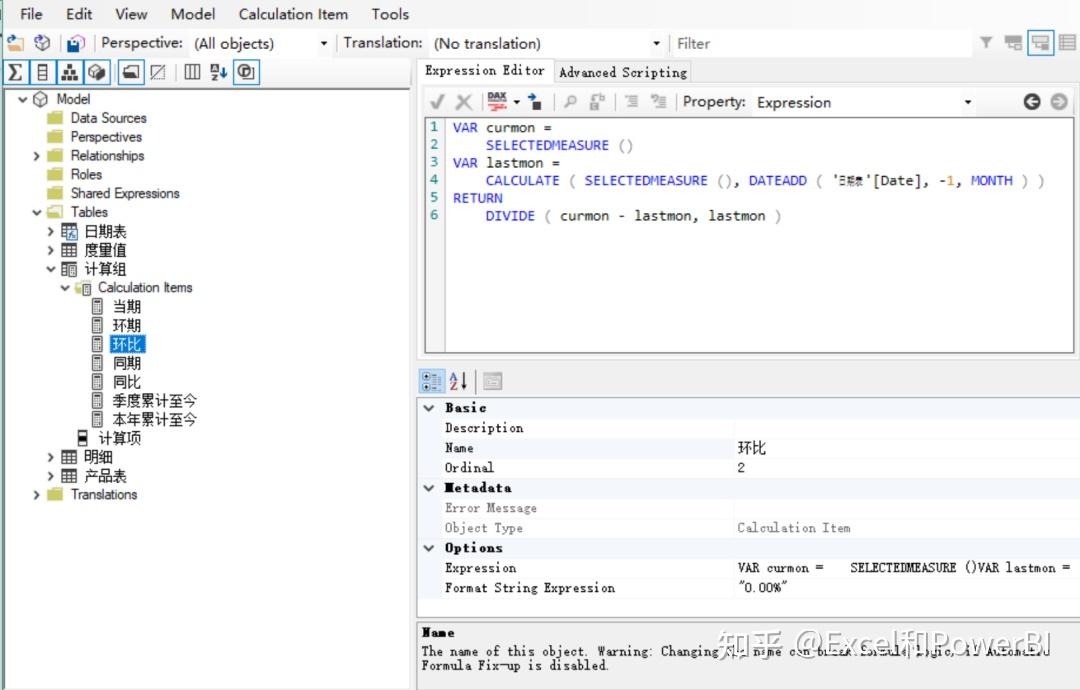1080x690 pixels.
Task: Click the Filter input field
Action: coord(821,43)
